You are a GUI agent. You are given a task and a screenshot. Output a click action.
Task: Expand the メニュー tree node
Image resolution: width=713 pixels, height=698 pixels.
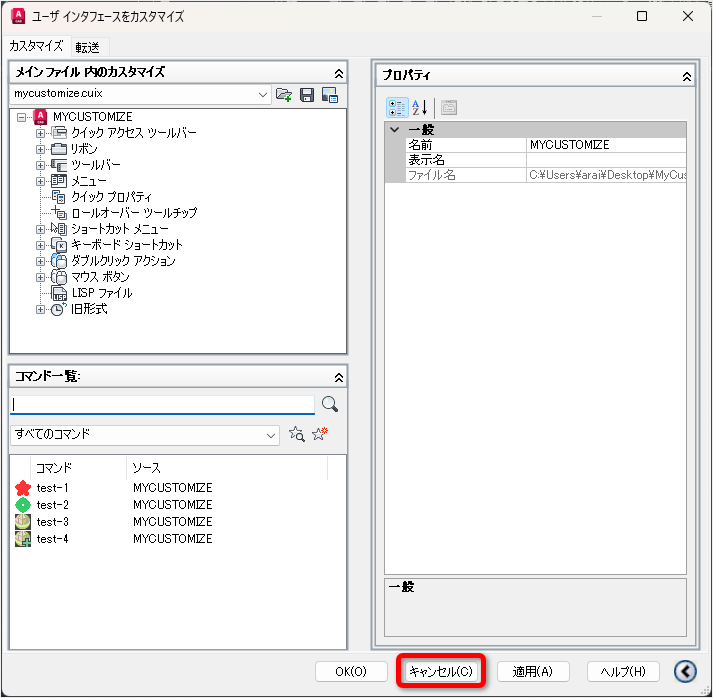[x=40, y=181]
